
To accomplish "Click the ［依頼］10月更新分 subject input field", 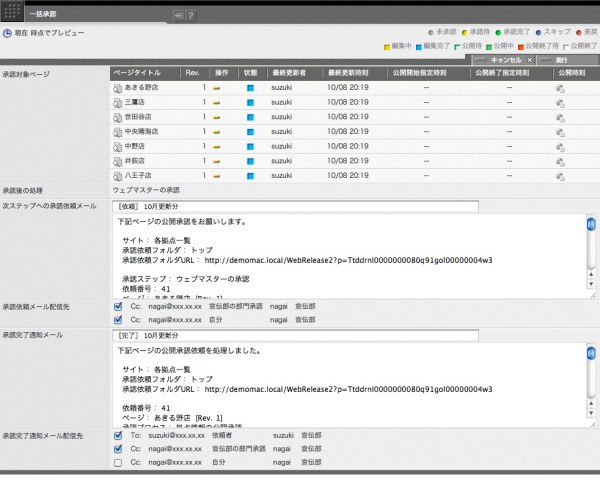I will coord(296,206).
